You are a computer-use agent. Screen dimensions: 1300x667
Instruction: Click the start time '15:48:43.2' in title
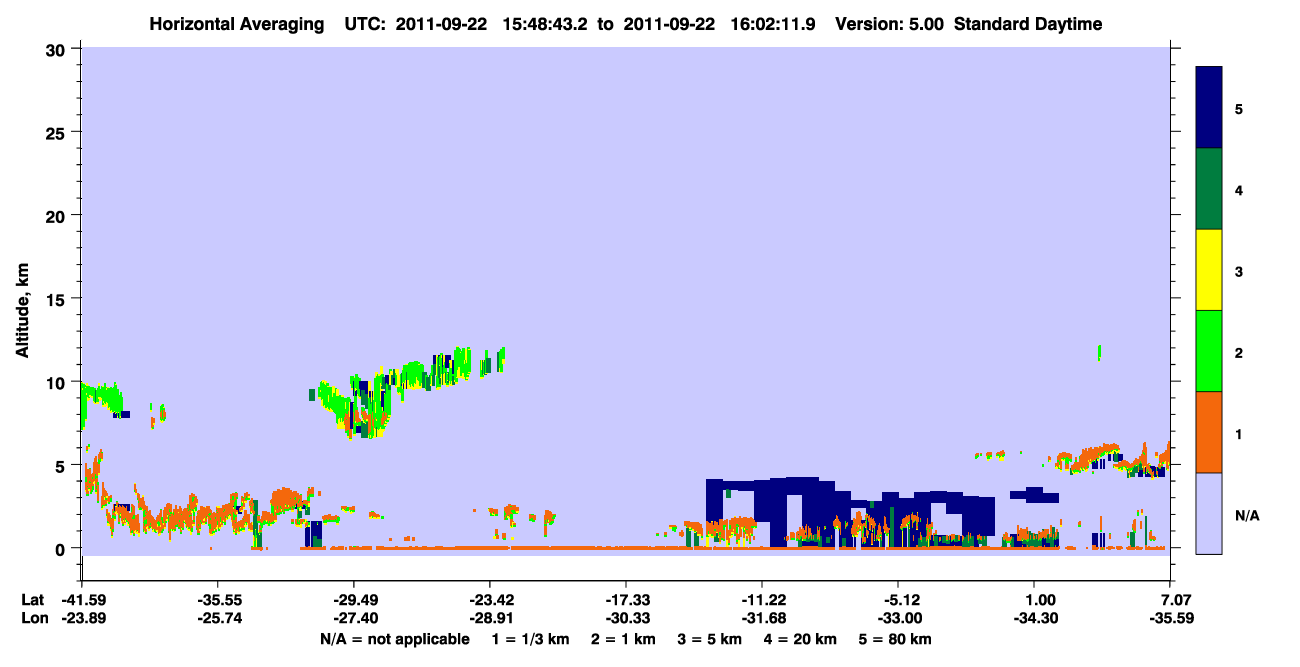[543, 24]
